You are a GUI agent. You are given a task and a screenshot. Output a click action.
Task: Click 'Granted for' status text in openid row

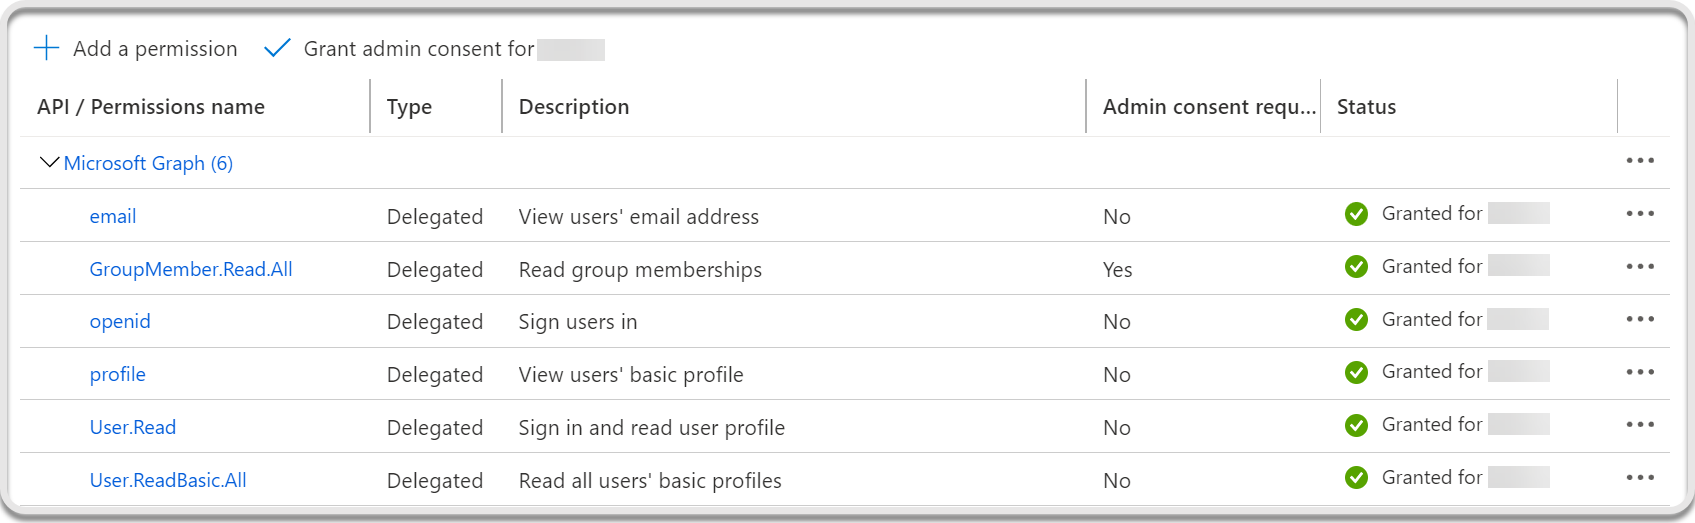pos(1432,319)
